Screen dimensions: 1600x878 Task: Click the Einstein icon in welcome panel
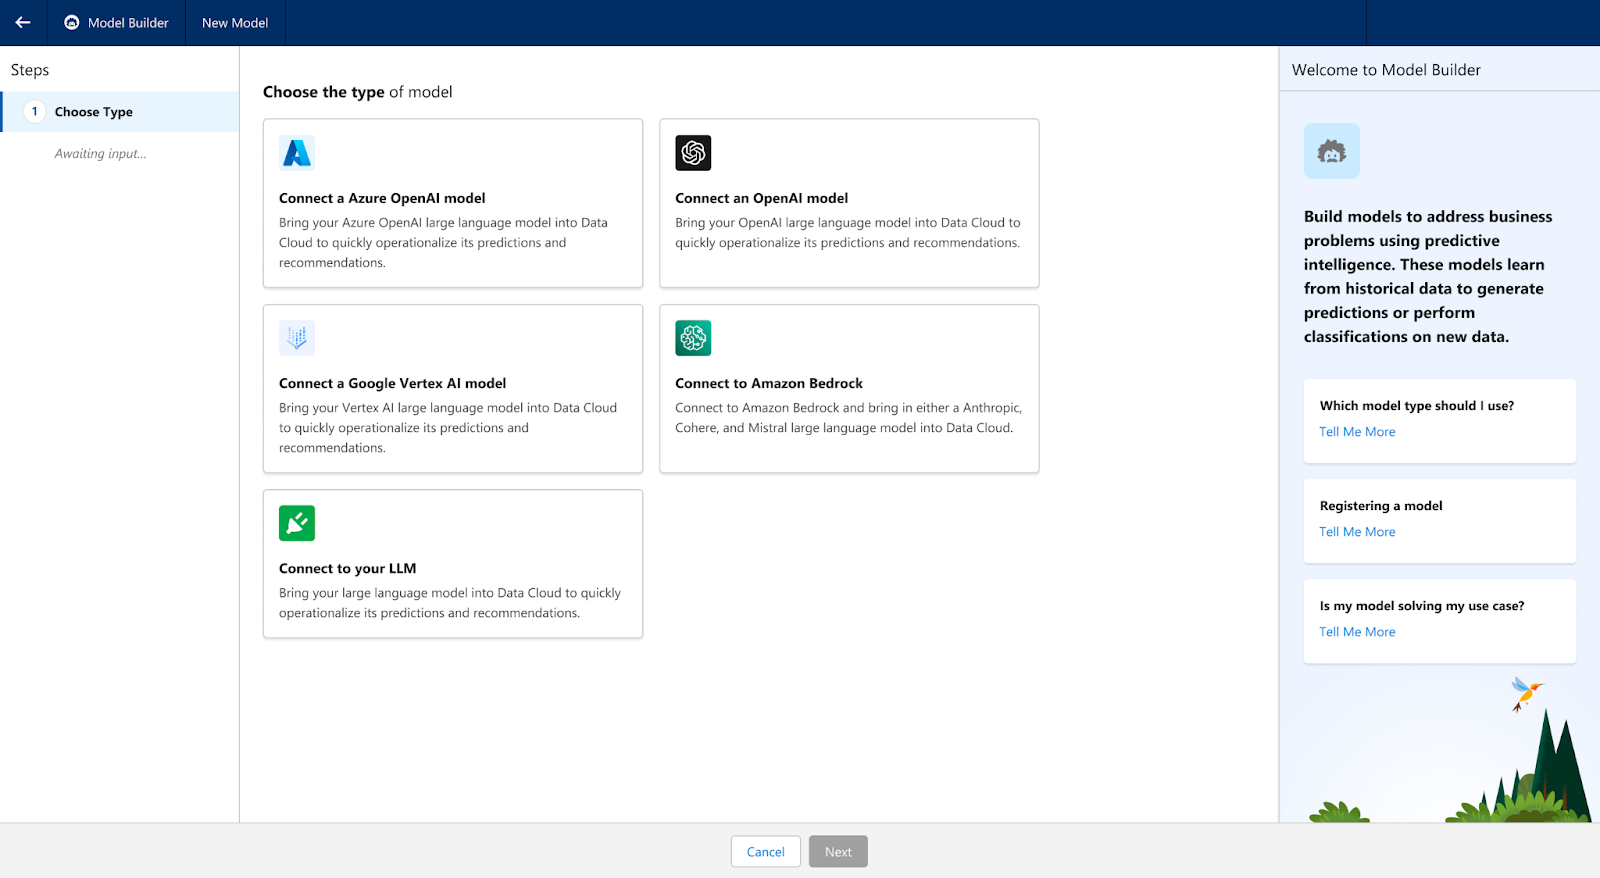tap(1331, 151)
